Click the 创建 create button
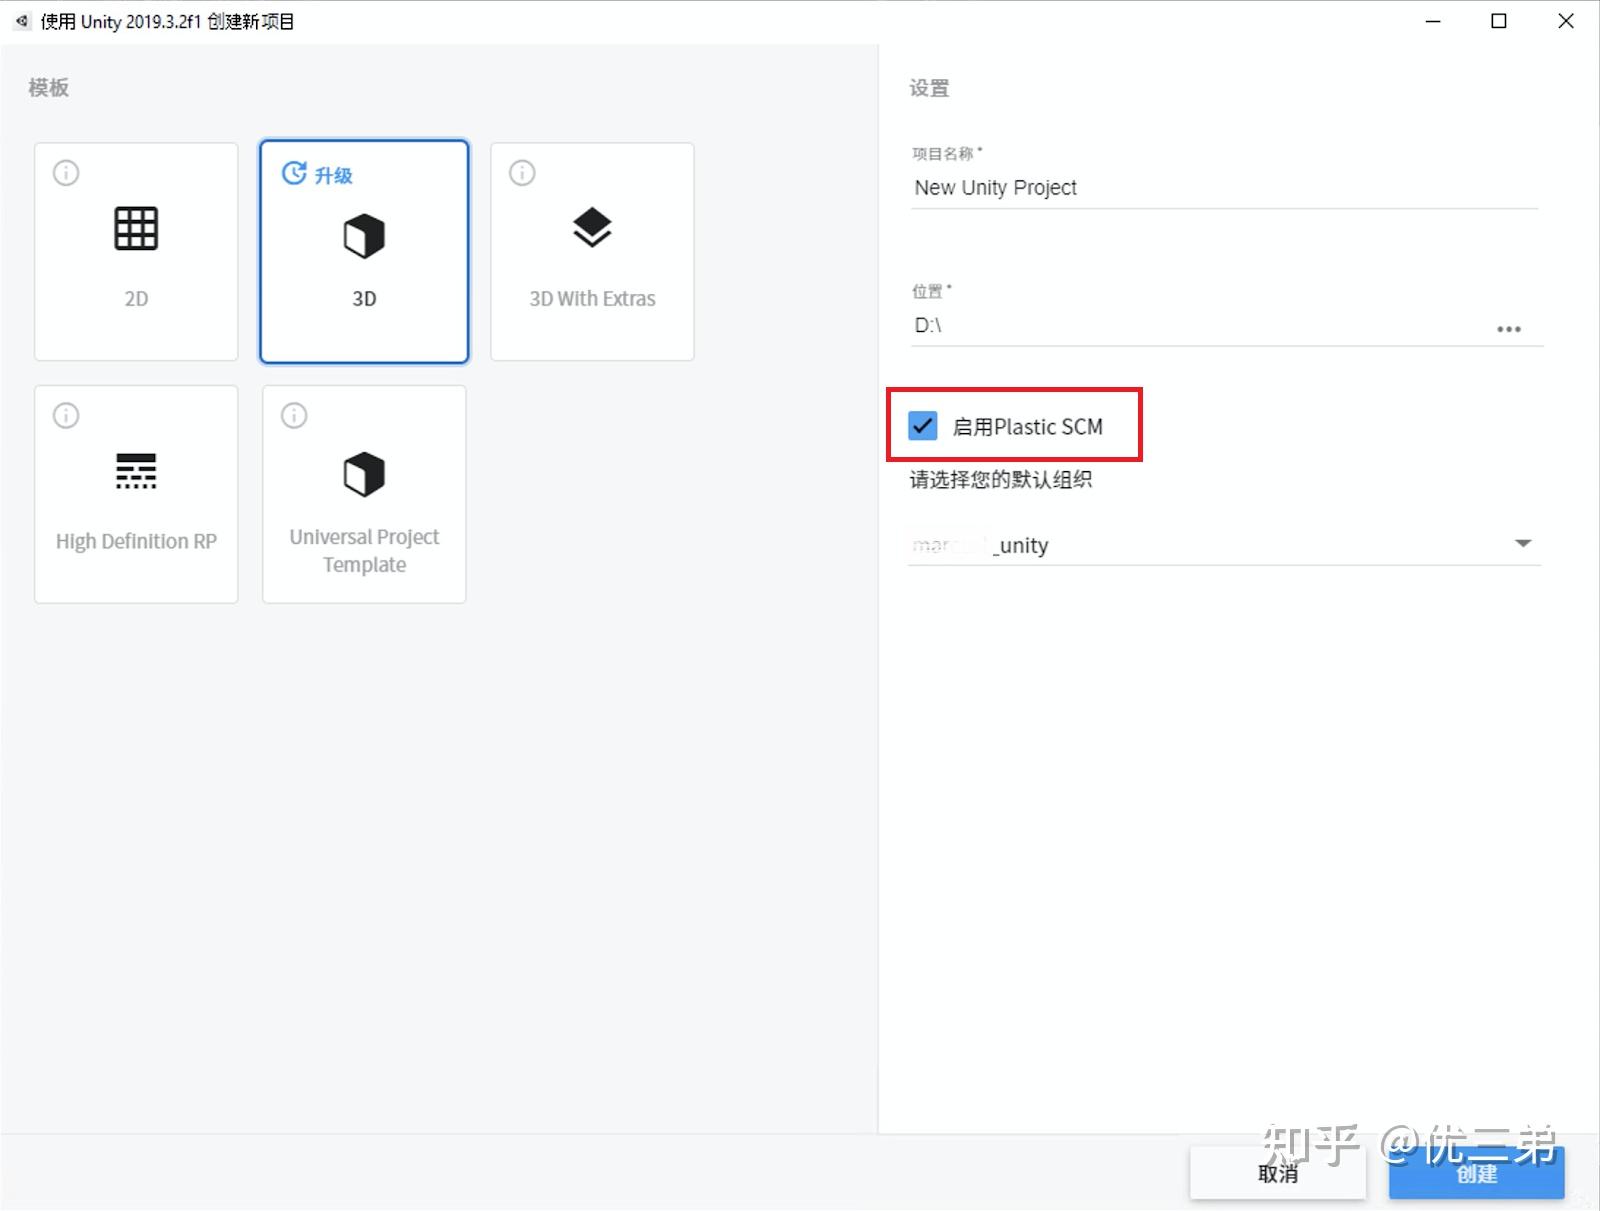 [x=1476, y=1173]
